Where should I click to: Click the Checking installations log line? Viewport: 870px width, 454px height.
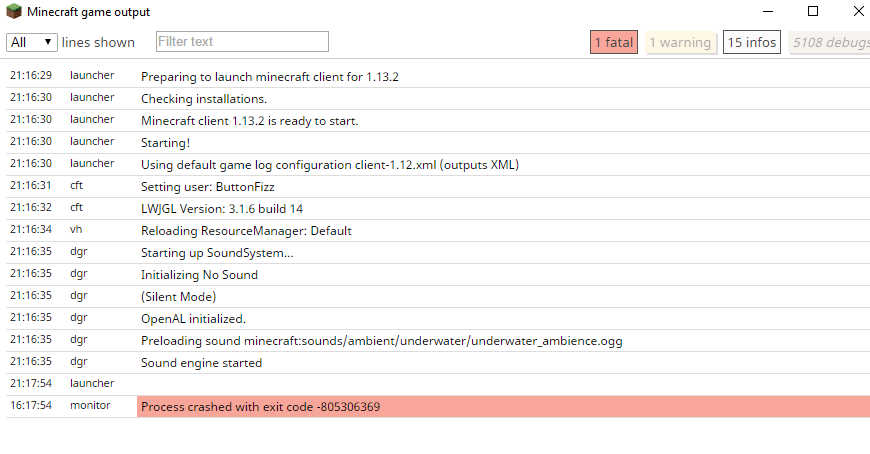pos(204,98)
